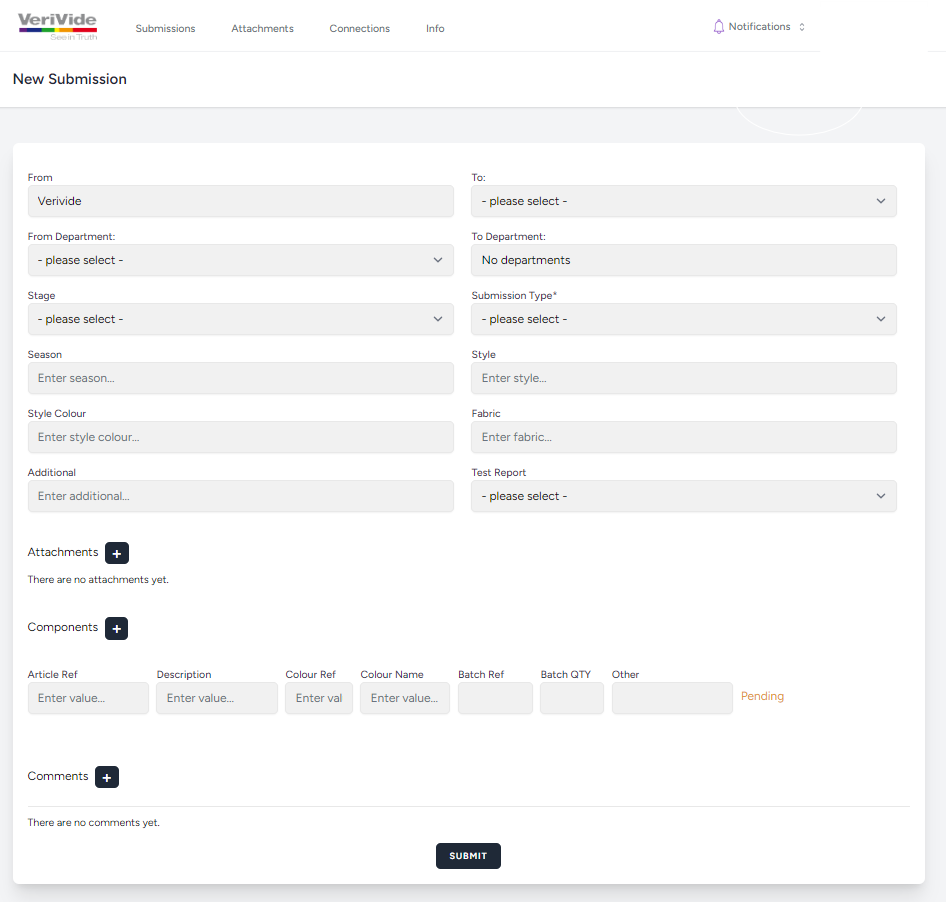The width and height of the screenshot is (946, 902).
Task: Select a Submission Type from dropdown
Action: [x=683, y=319]
